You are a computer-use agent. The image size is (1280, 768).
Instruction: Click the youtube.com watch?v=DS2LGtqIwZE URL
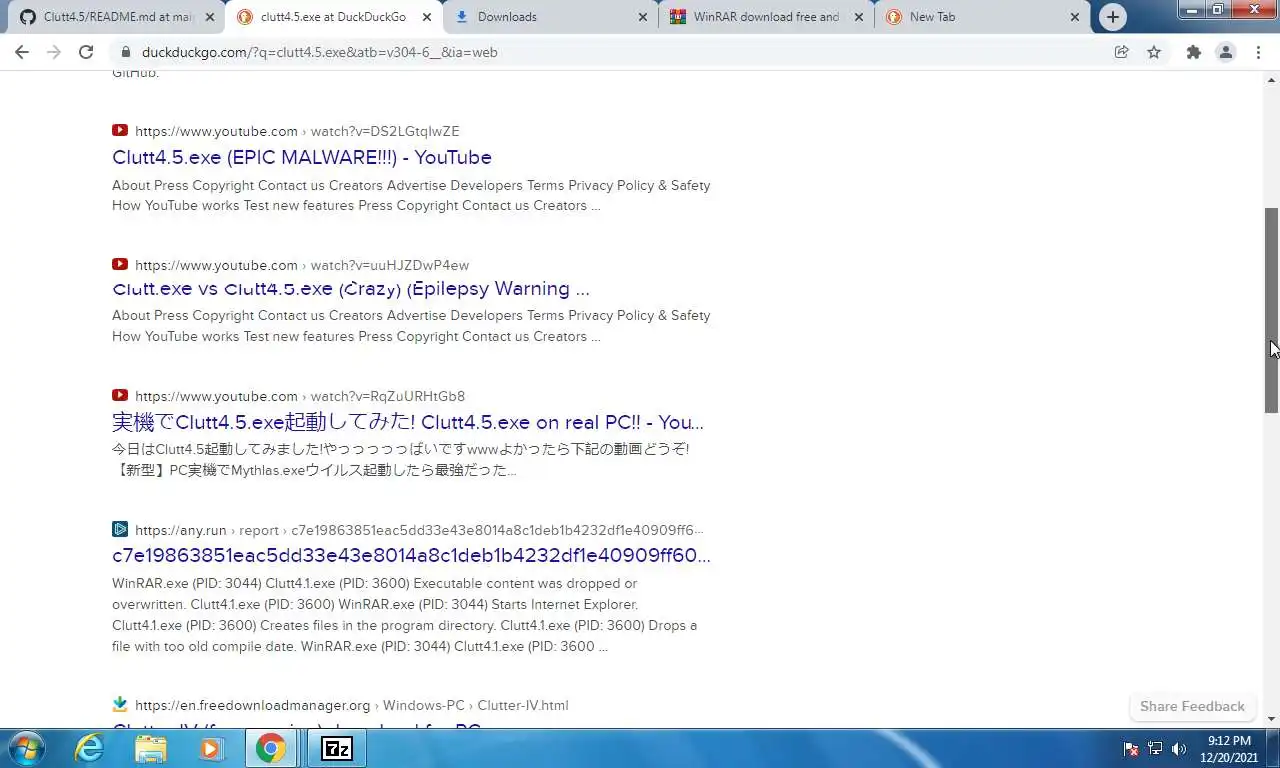297,131
